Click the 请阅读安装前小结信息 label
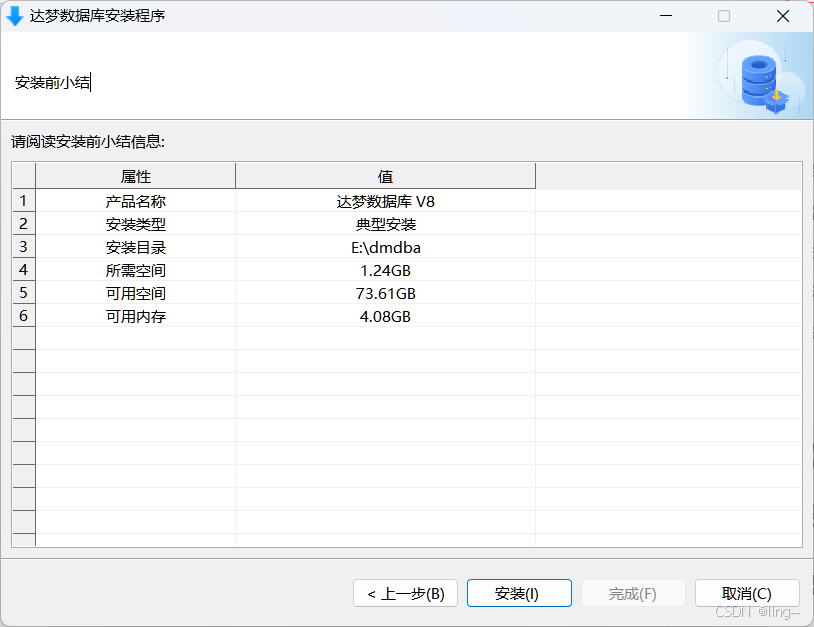Screen dimensions: 814x627 point(88,141)
